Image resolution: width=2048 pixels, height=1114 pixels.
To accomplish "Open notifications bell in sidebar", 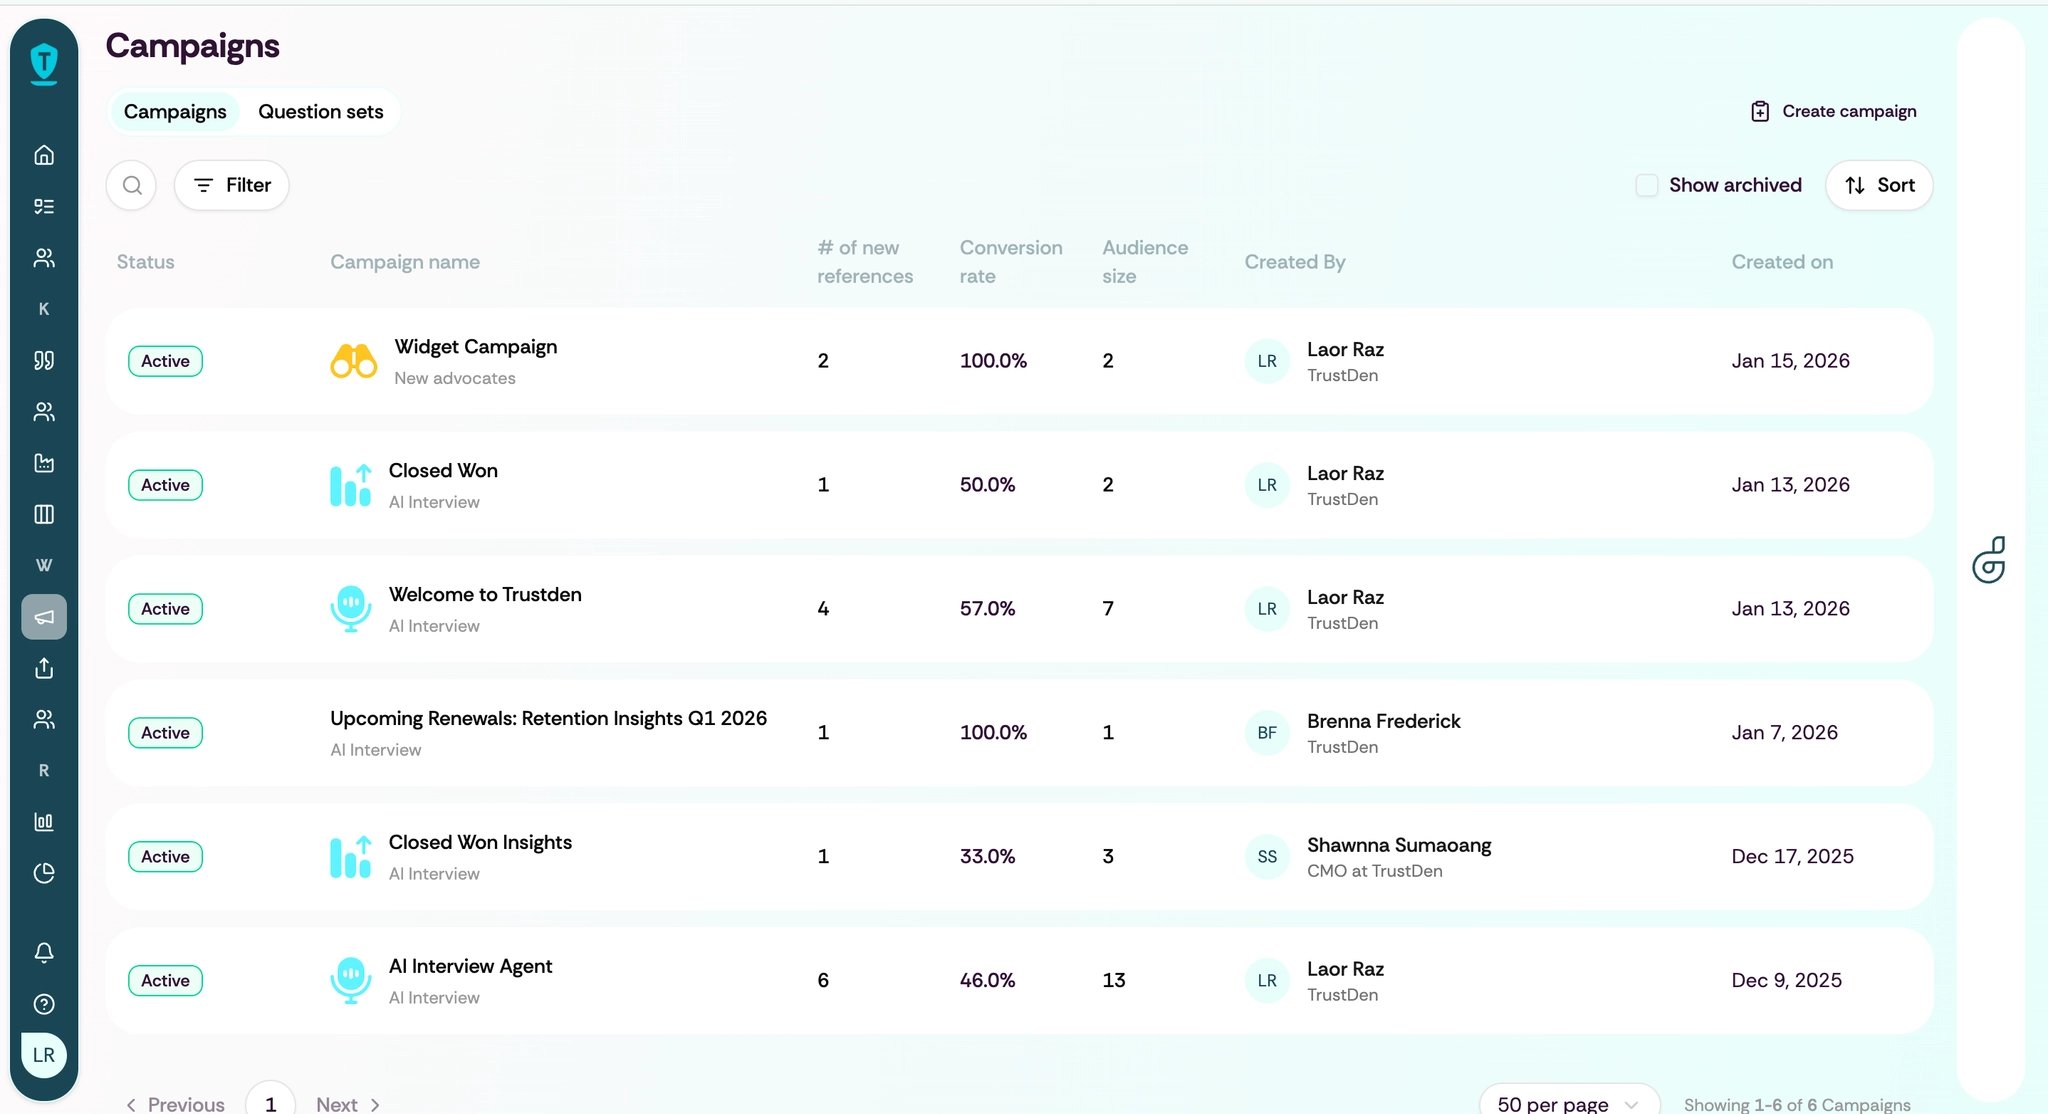I will click(44, 952).
